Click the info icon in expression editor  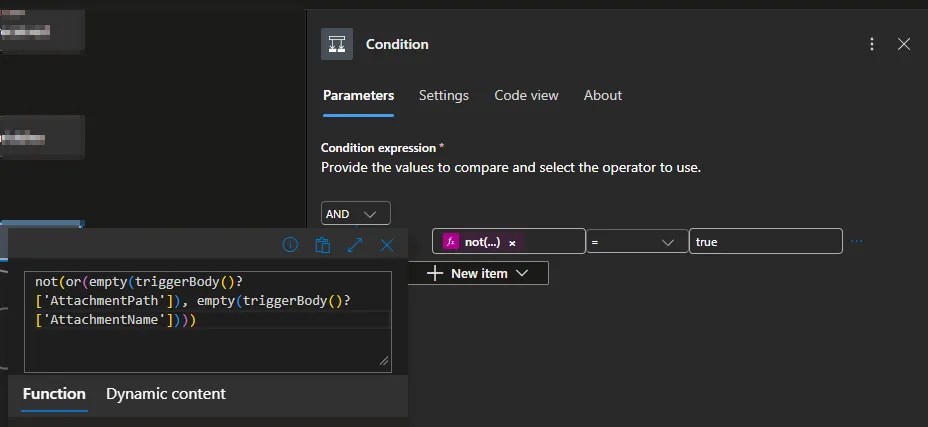pyautogui.click(x=290, y=245)
